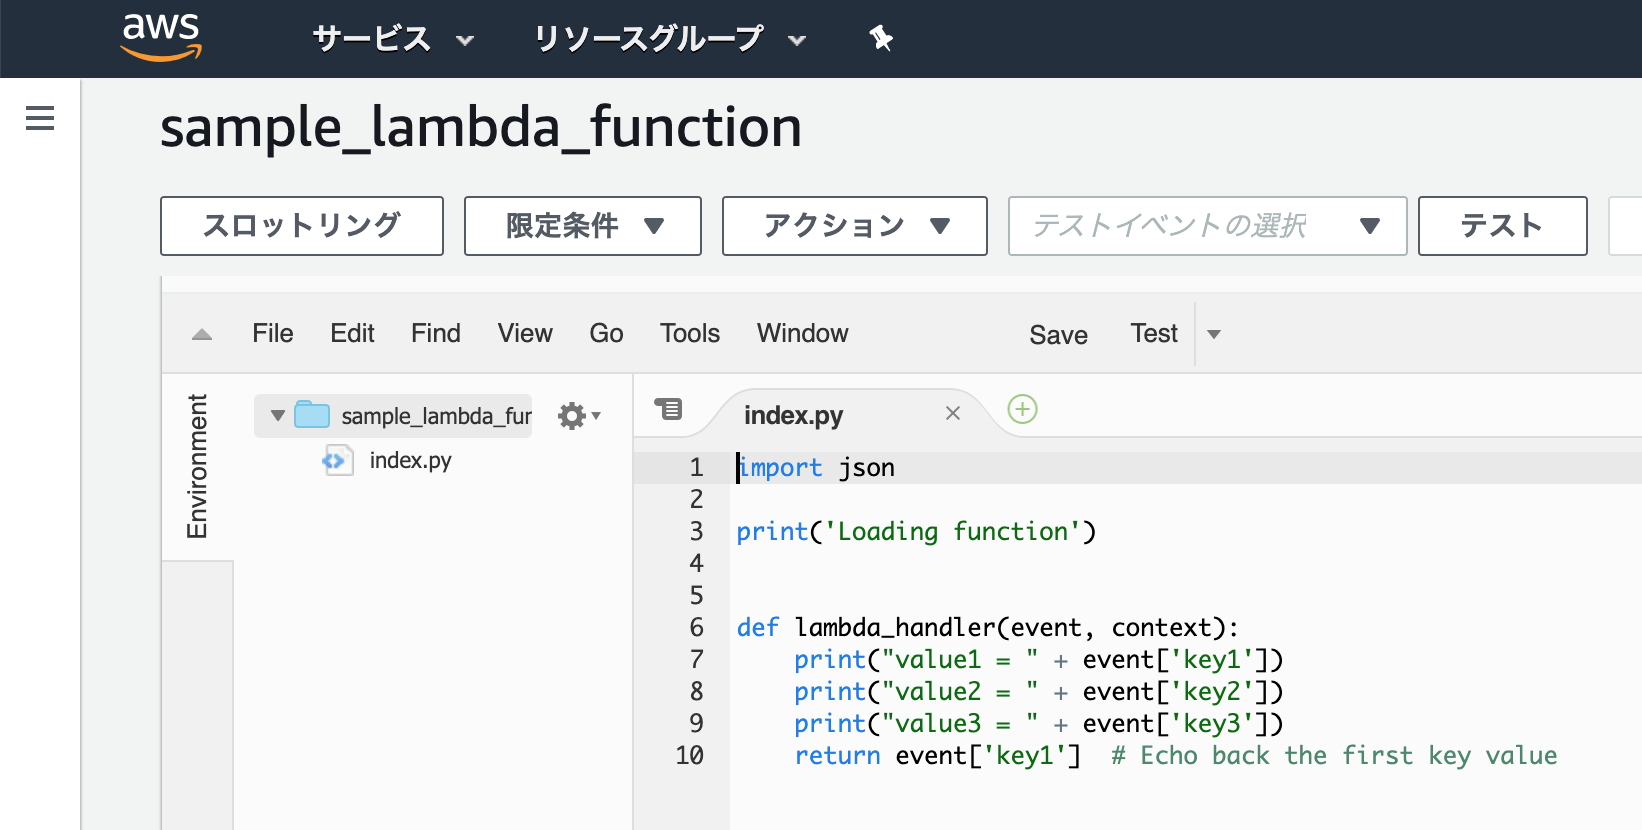Click the テスト button
Image resolution: width=1642 pixels, height=830 pixels.
(1503, 226)
